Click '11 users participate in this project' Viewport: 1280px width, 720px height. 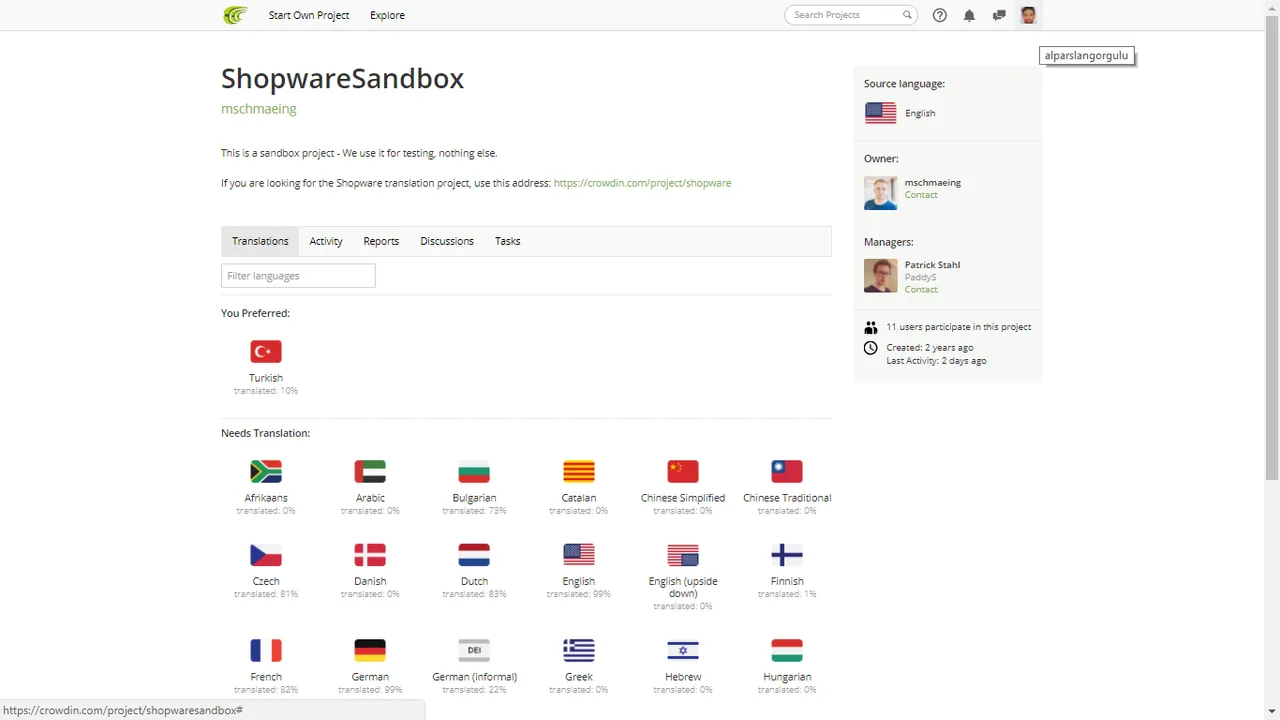[x=959, y=327]
